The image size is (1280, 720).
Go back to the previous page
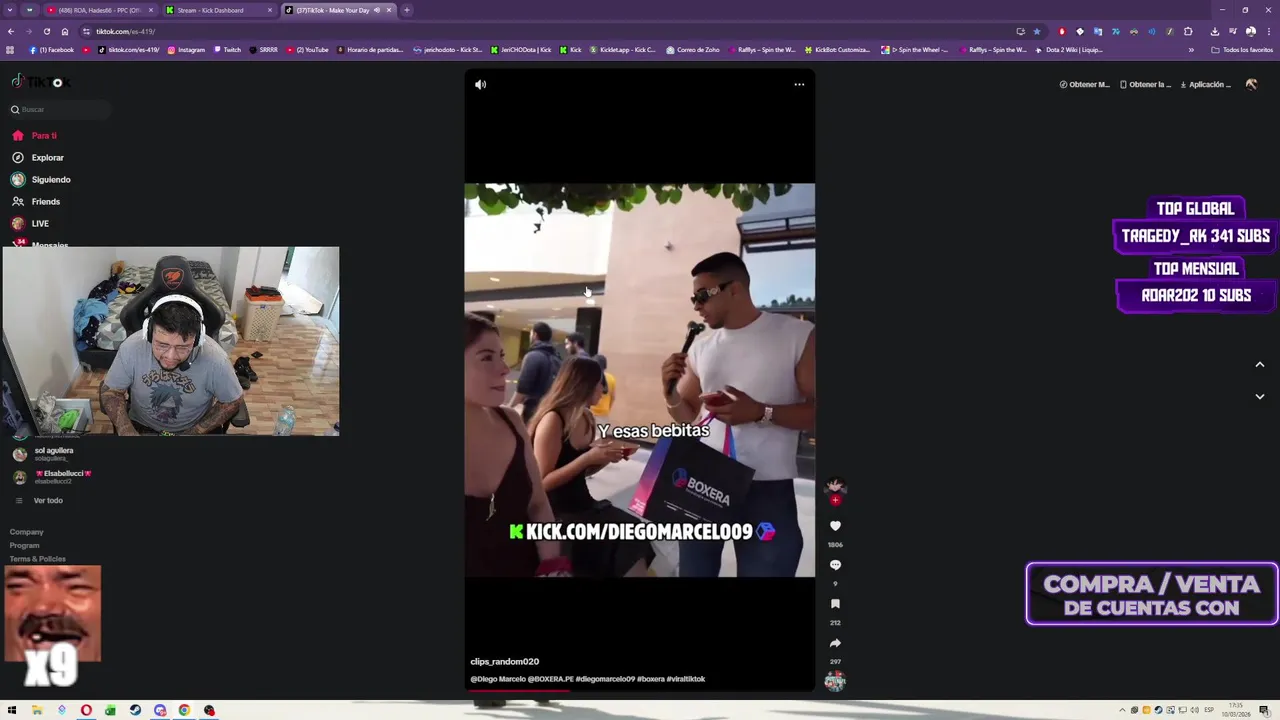click(11, 31)
